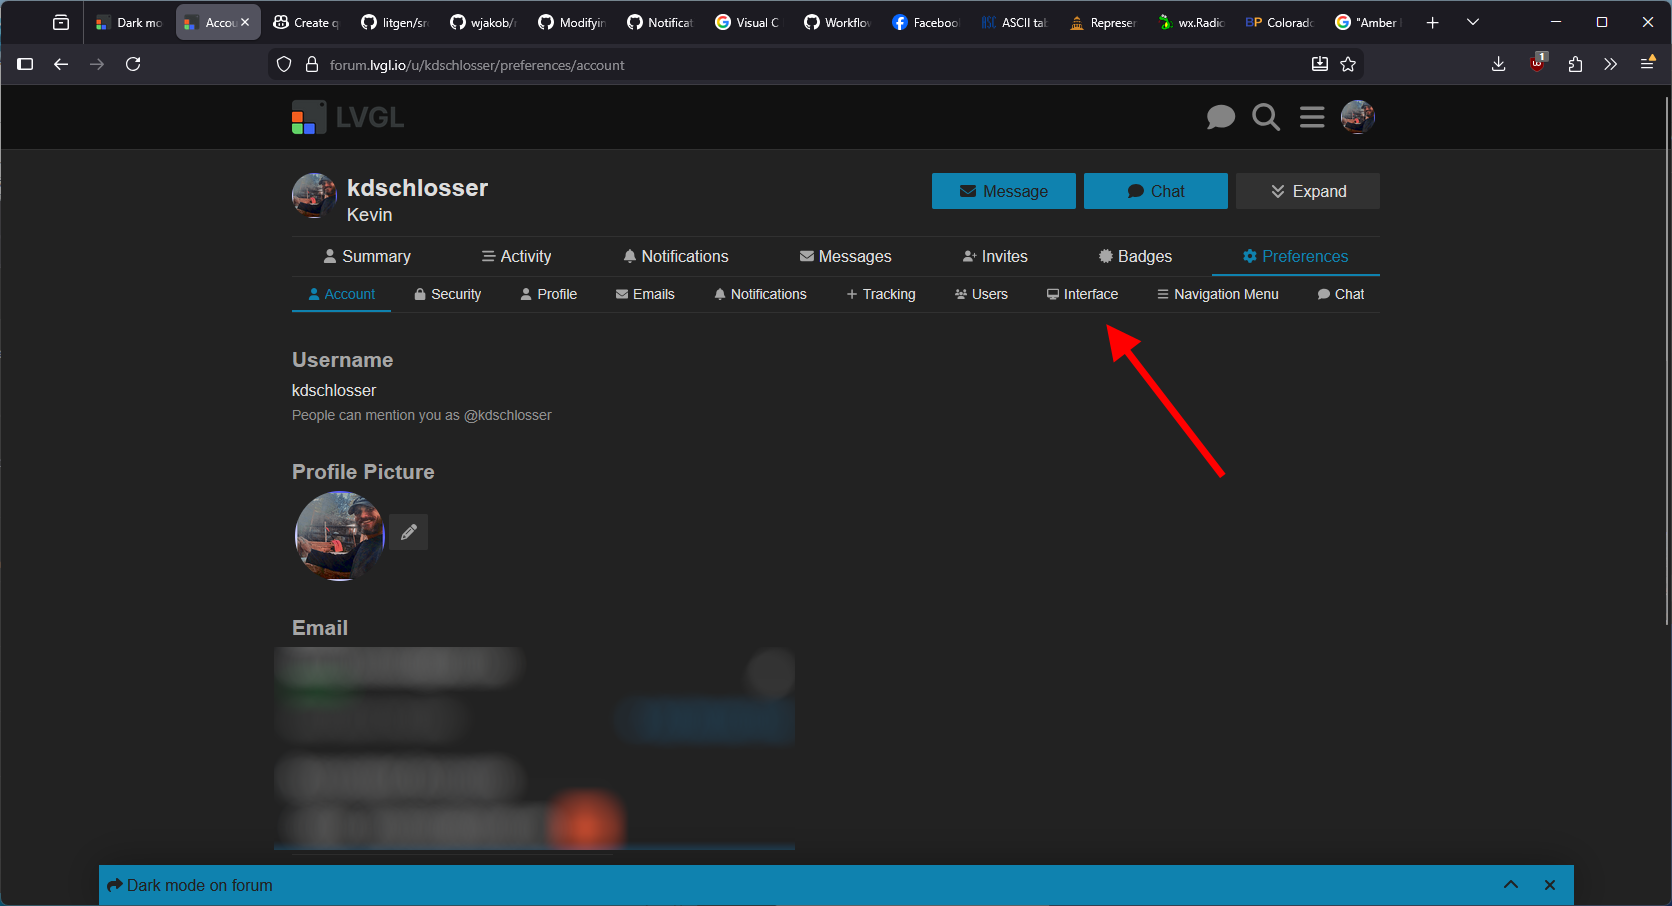Click the user avatar in the forum header
This screenshot has height=906, width=1672.
(1357, 118)
